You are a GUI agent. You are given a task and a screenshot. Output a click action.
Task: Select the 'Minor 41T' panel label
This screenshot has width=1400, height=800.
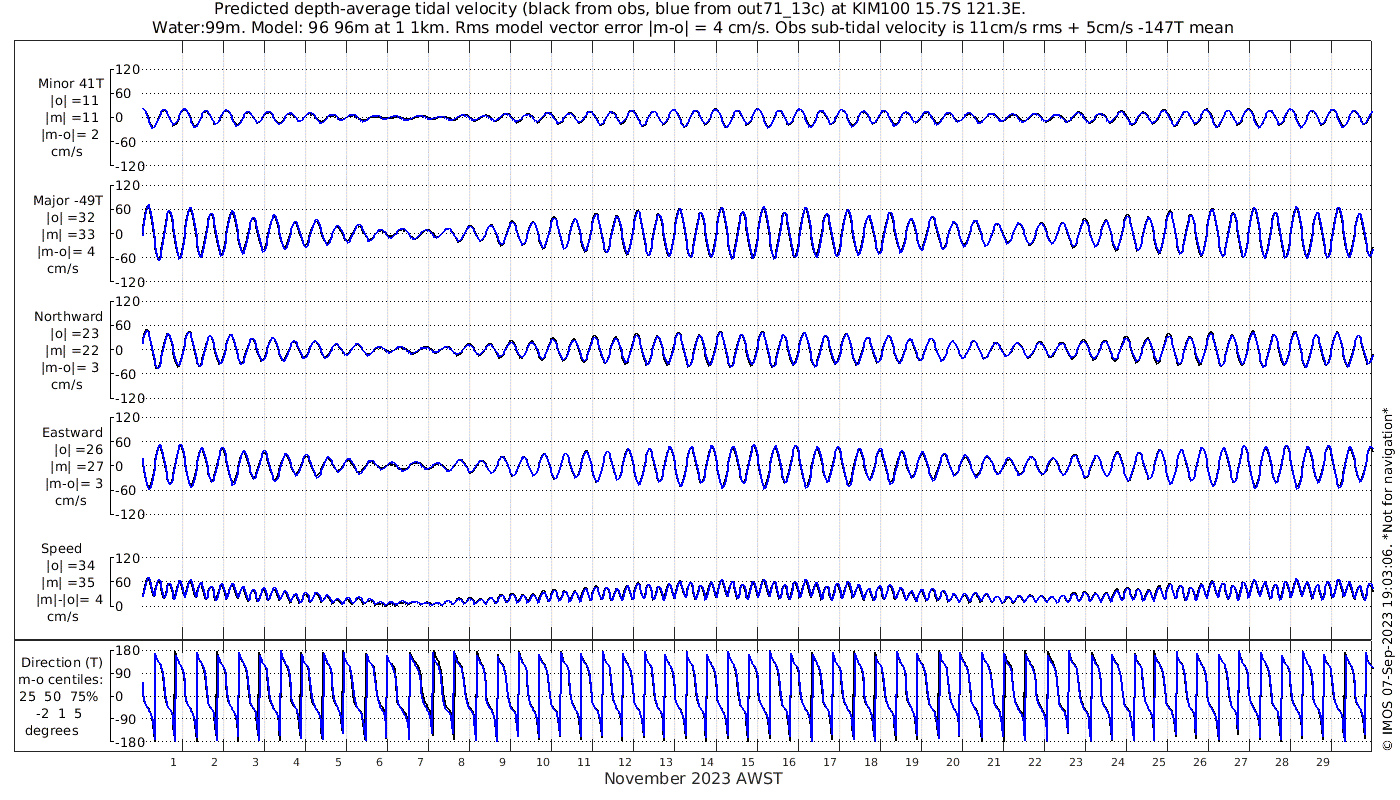(71, 84)
